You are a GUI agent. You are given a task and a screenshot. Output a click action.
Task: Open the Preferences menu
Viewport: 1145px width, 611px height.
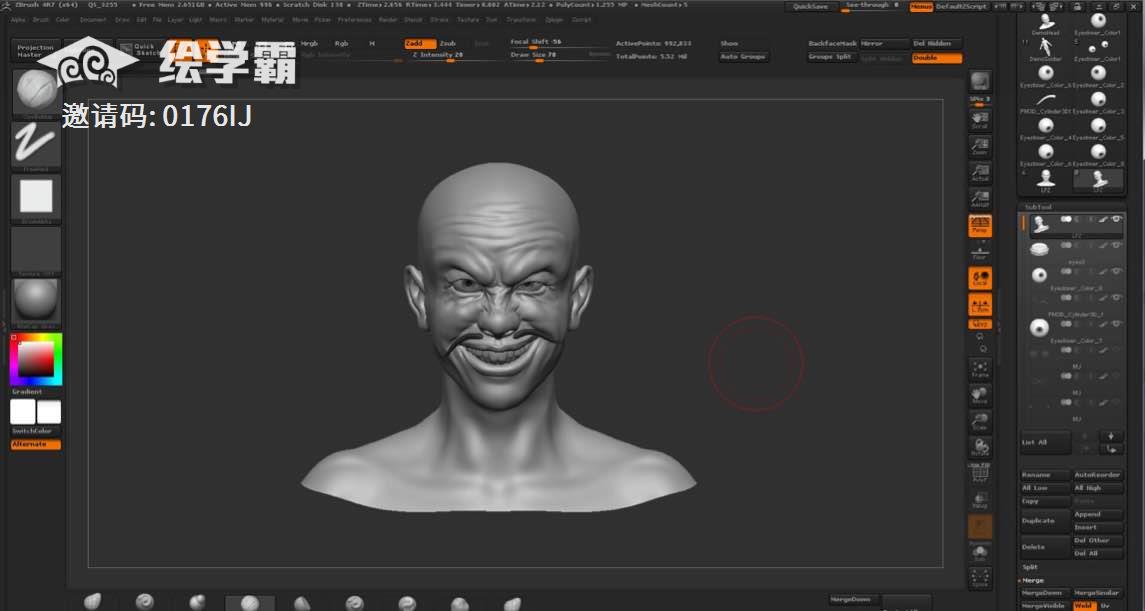click(x=354, y=20)
